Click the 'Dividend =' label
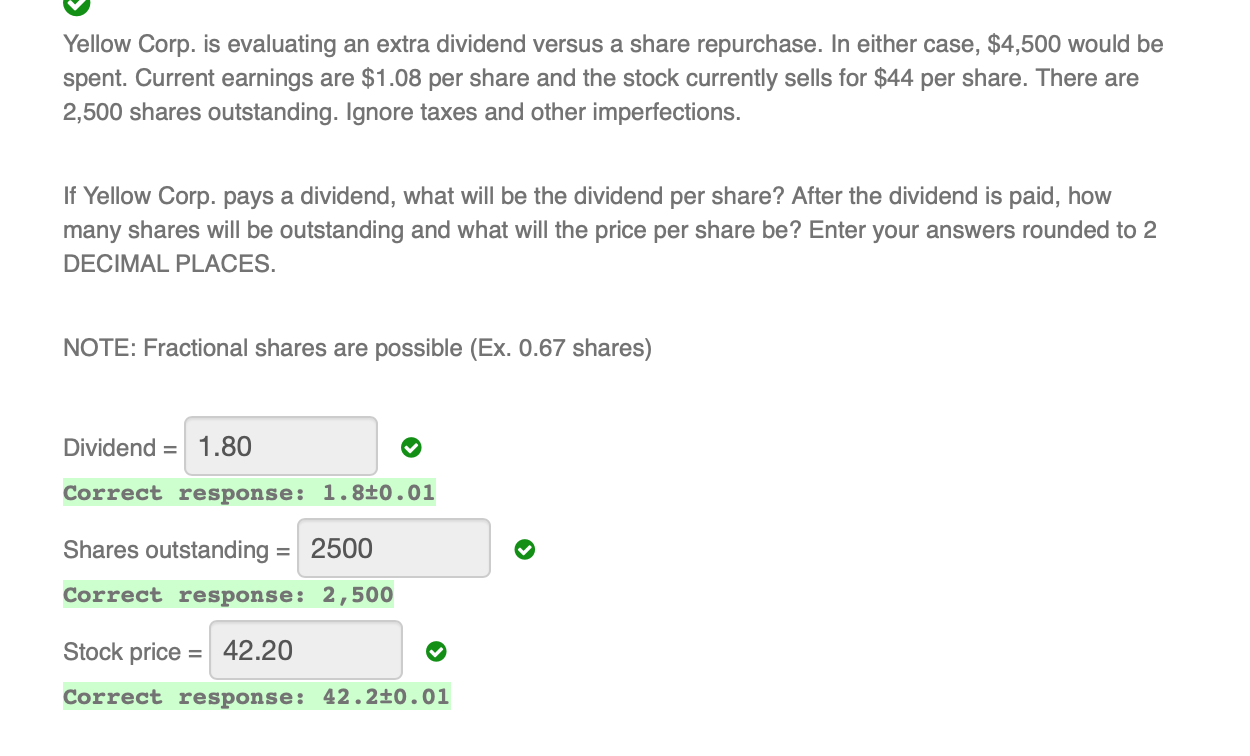1250x756 pixels. 118,448
